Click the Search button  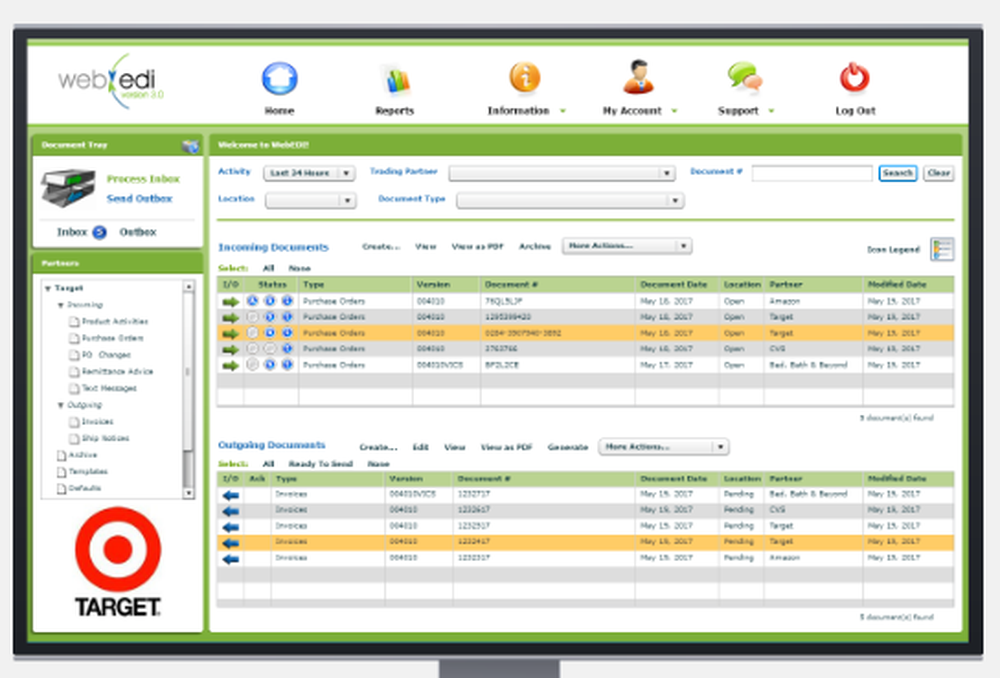(x=898, y=173)
